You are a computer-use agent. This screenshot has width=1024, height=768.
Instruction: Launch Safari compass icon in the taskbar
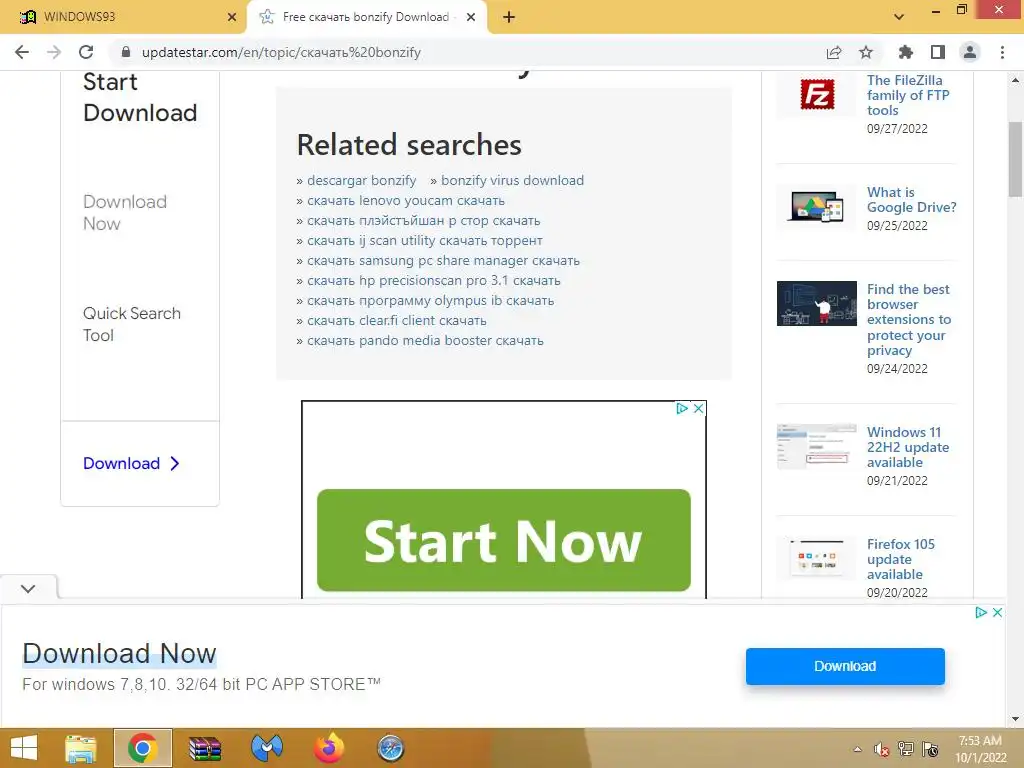point(391,748)
